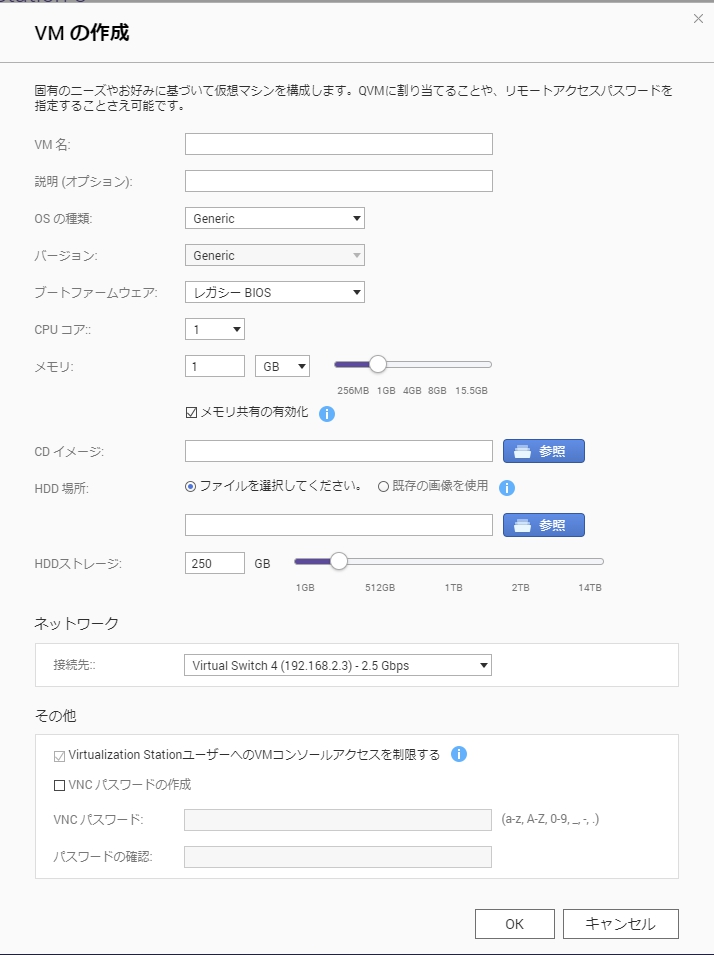Open the OS の種類 dropdown
Screen dimensions: 714x955
[x=274, y=218]
